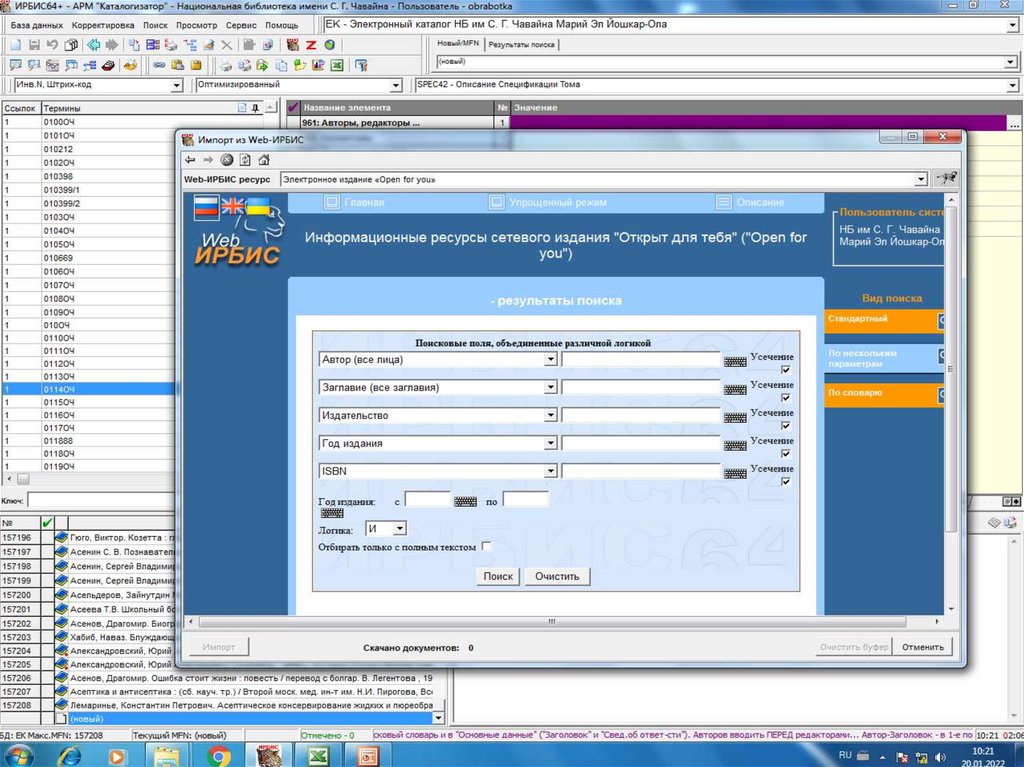Click the save diskette icon in main toolbar

(34, 45)
